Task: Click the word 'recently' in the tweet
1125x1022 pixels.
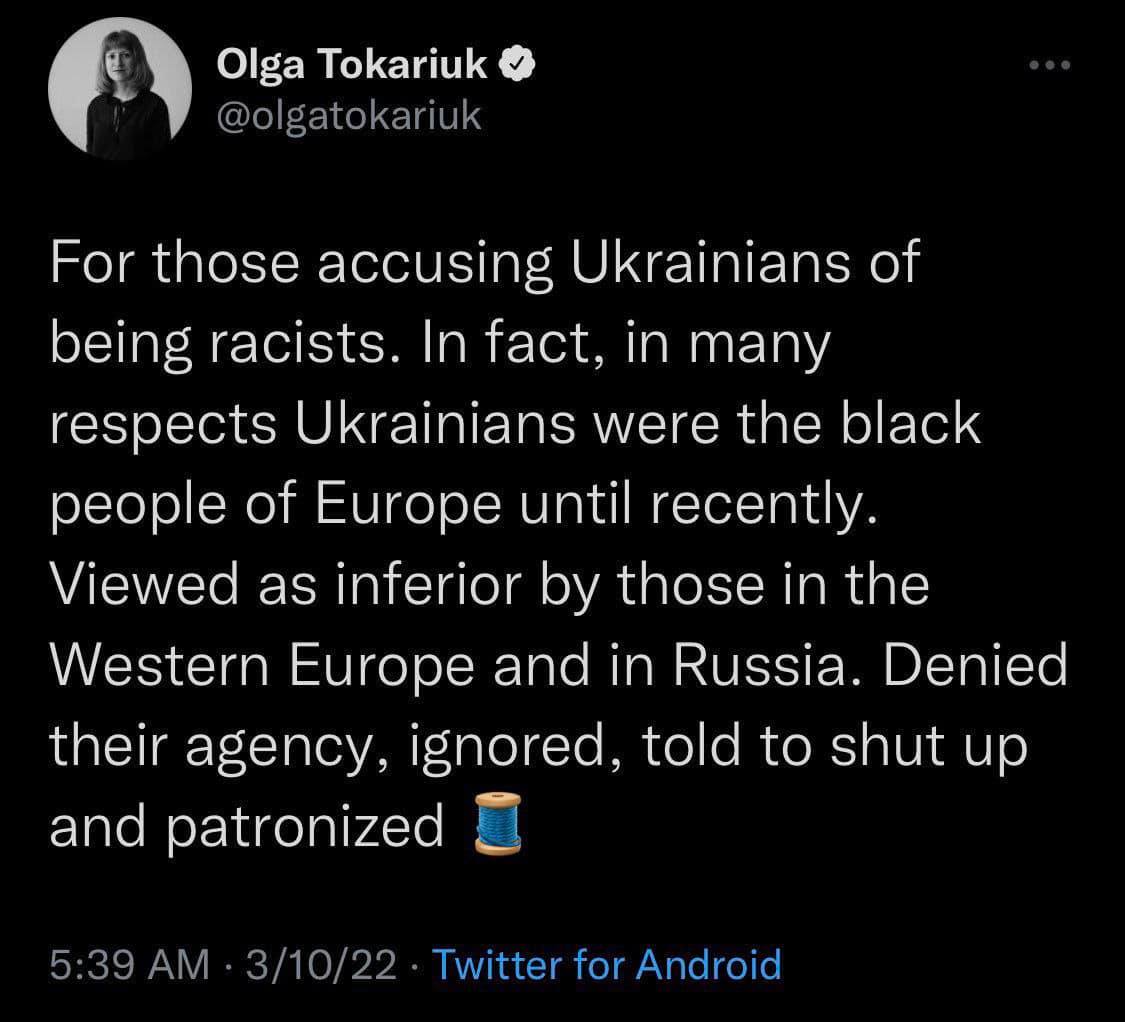Action: pos(758,505)
